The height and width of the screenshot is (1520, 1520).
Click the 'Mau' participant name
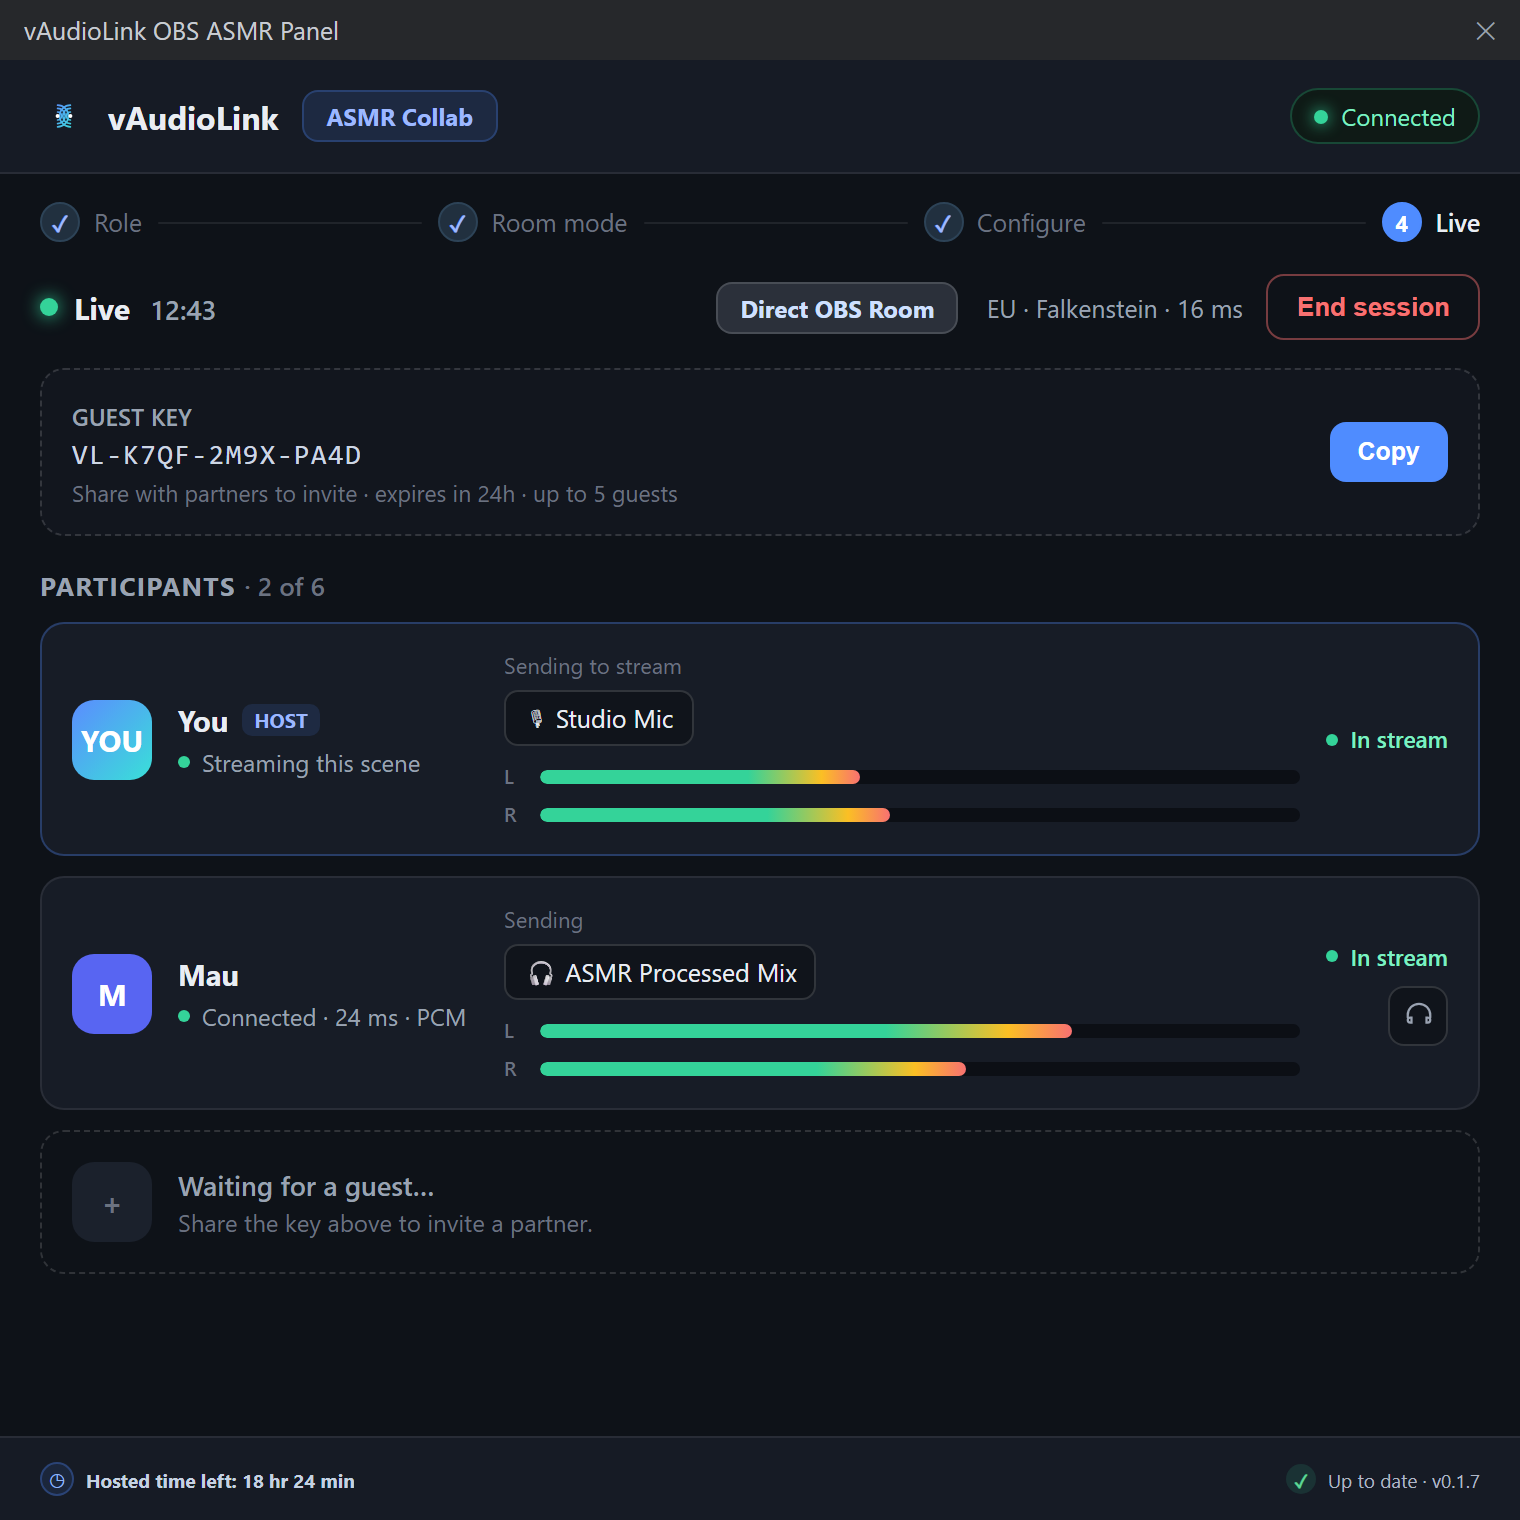[x=208, y=976]
